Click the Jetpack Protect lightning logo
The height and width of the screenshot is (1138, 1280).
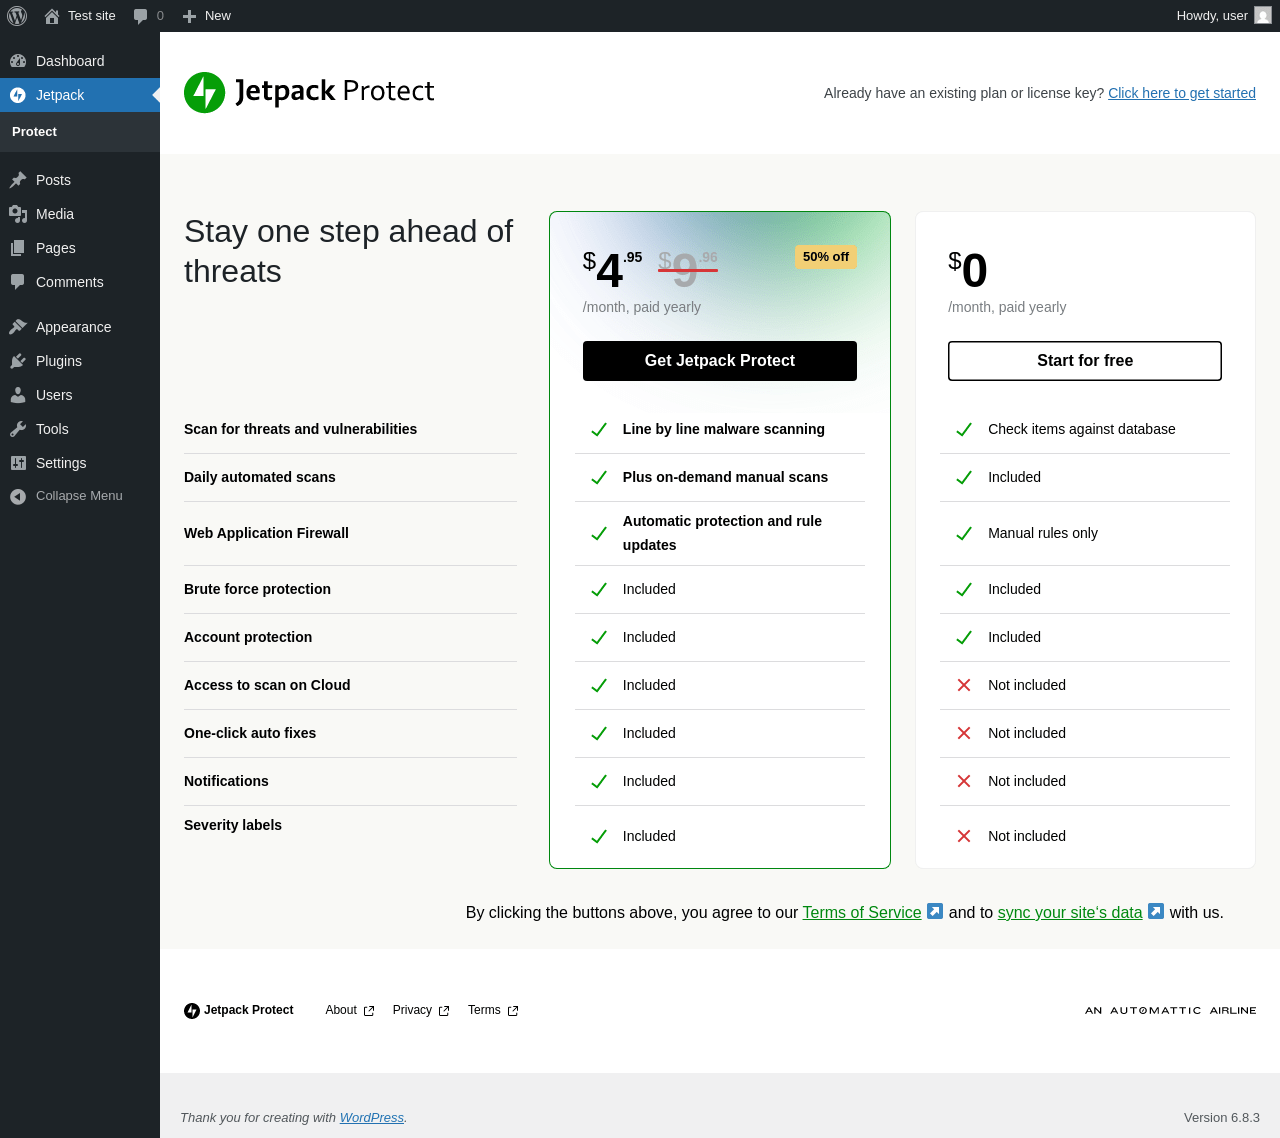pos(205,92)
